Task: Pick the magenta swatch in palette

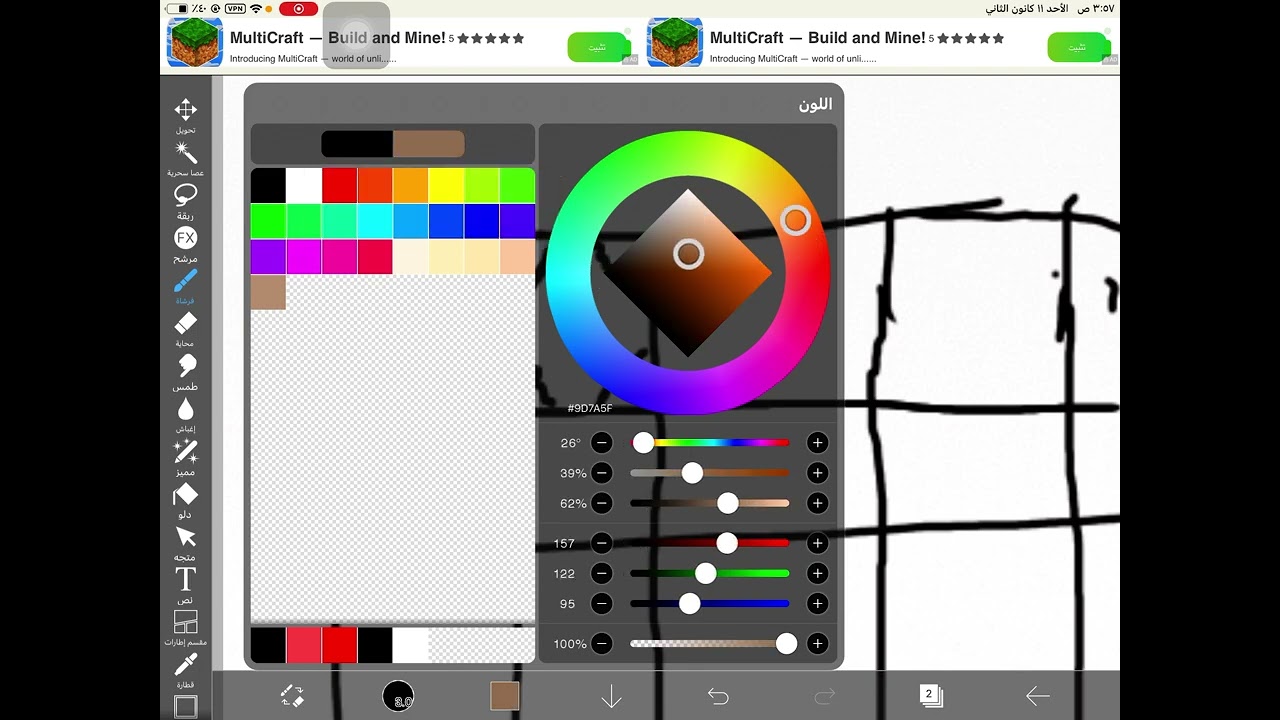Action: click(x=304, y=257)
